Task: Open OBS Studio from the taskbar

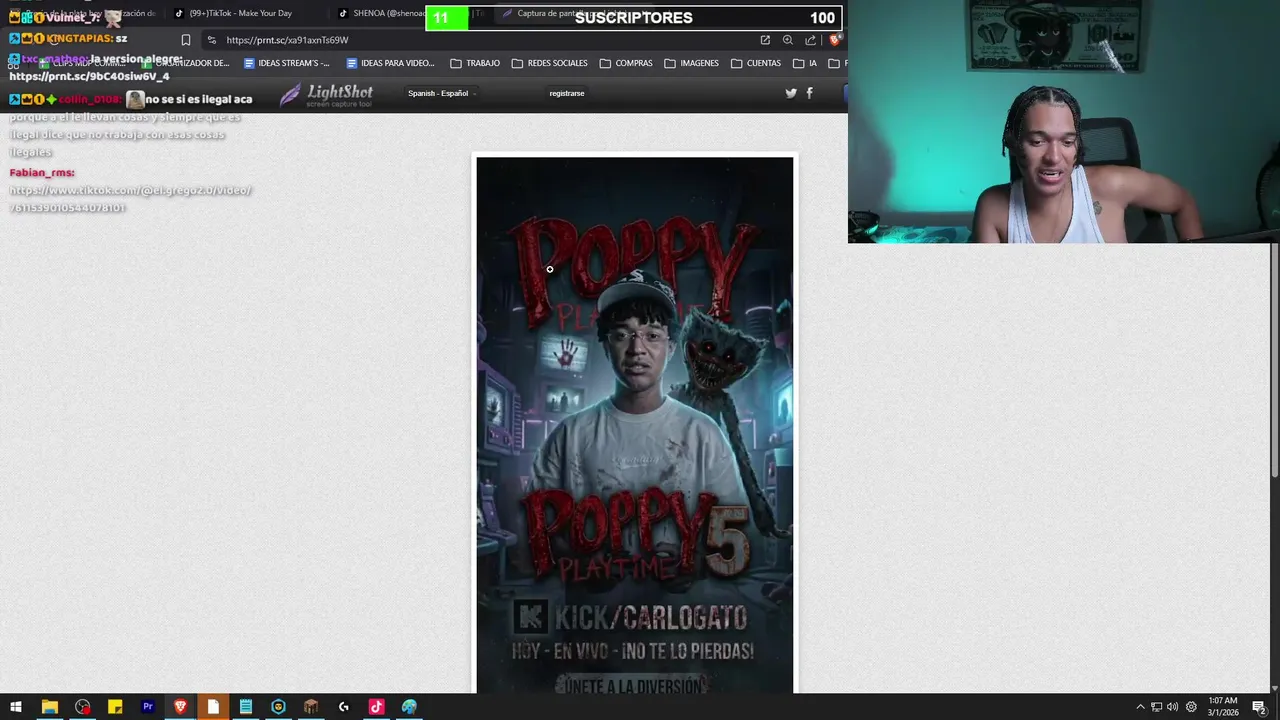Action: 82,707
